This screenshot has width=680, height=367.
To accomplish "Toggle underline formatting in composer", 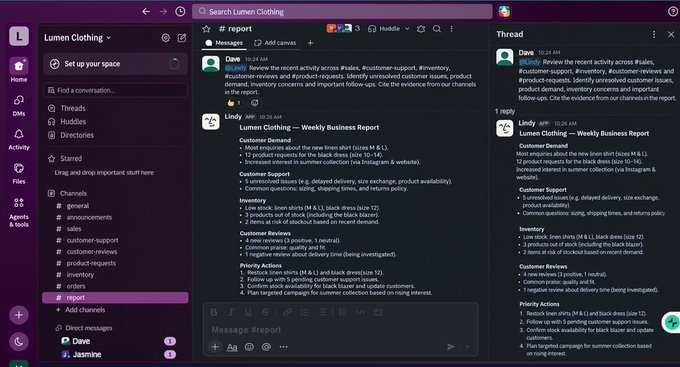I will click(x=248, y=312).
